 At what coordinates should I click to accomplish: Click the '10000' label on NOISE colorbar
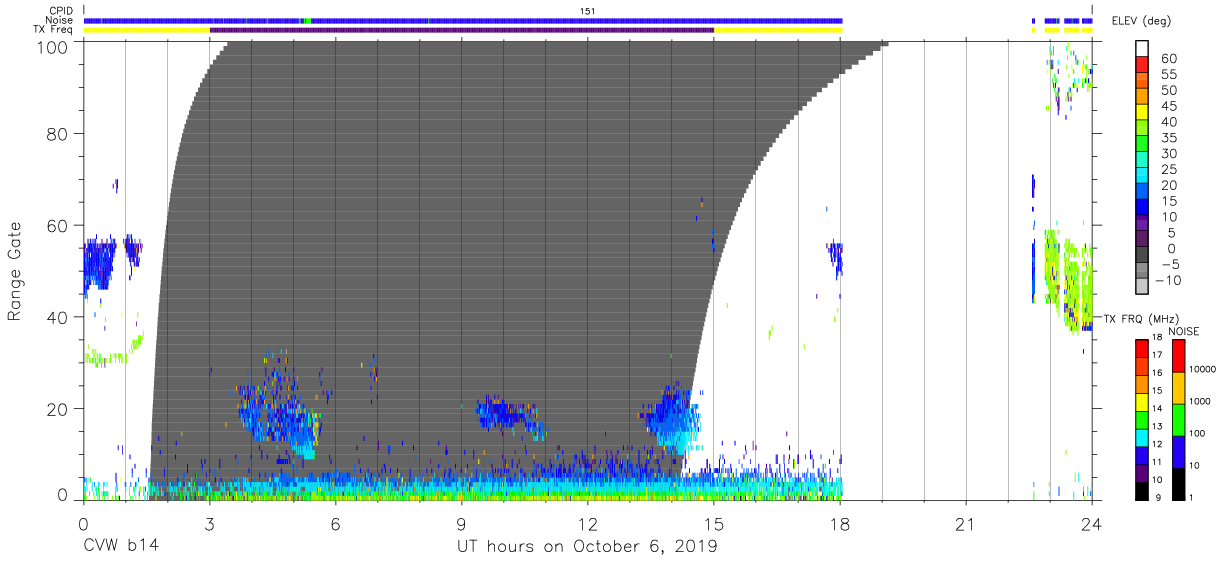click(1205, 371)
